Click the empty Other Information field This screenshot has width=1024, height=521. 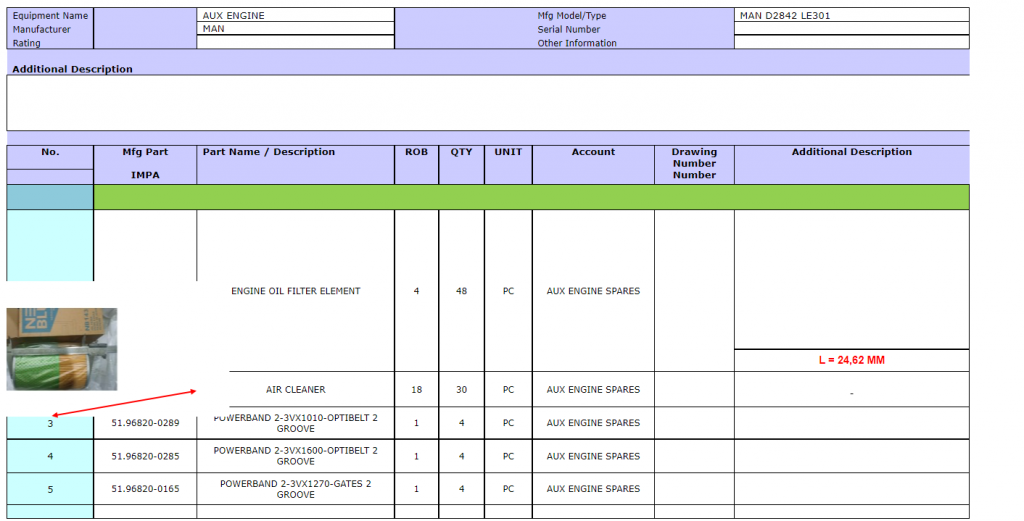pos(851,43)
